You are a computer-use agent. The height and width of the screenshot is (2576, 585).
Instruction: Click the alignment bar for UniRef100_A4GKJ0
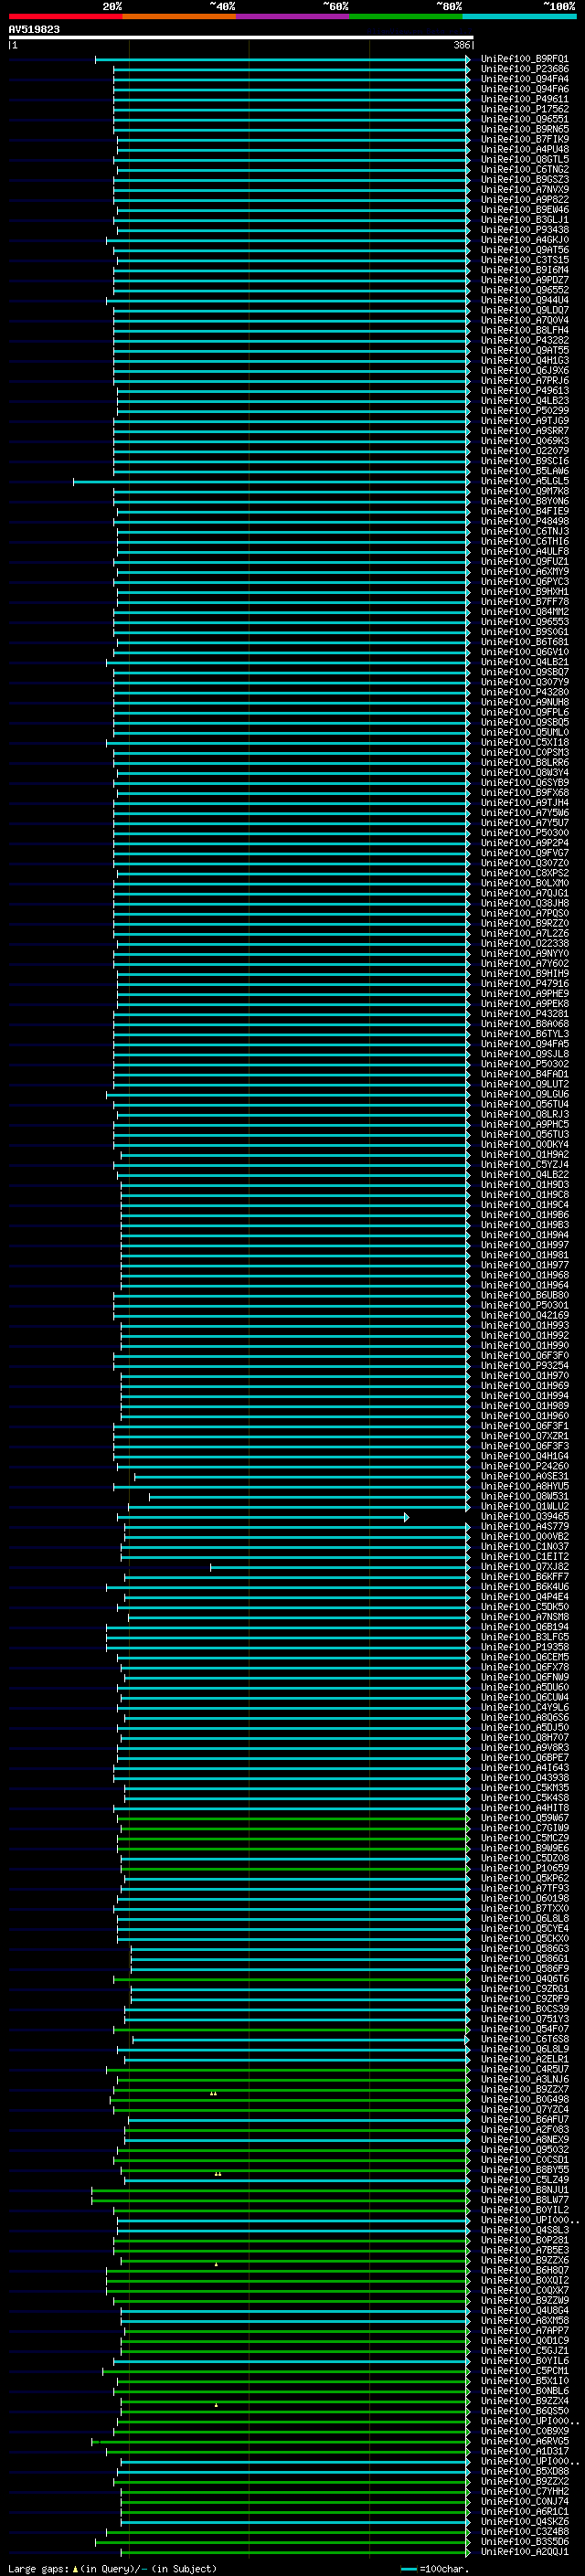pos(288,240)
